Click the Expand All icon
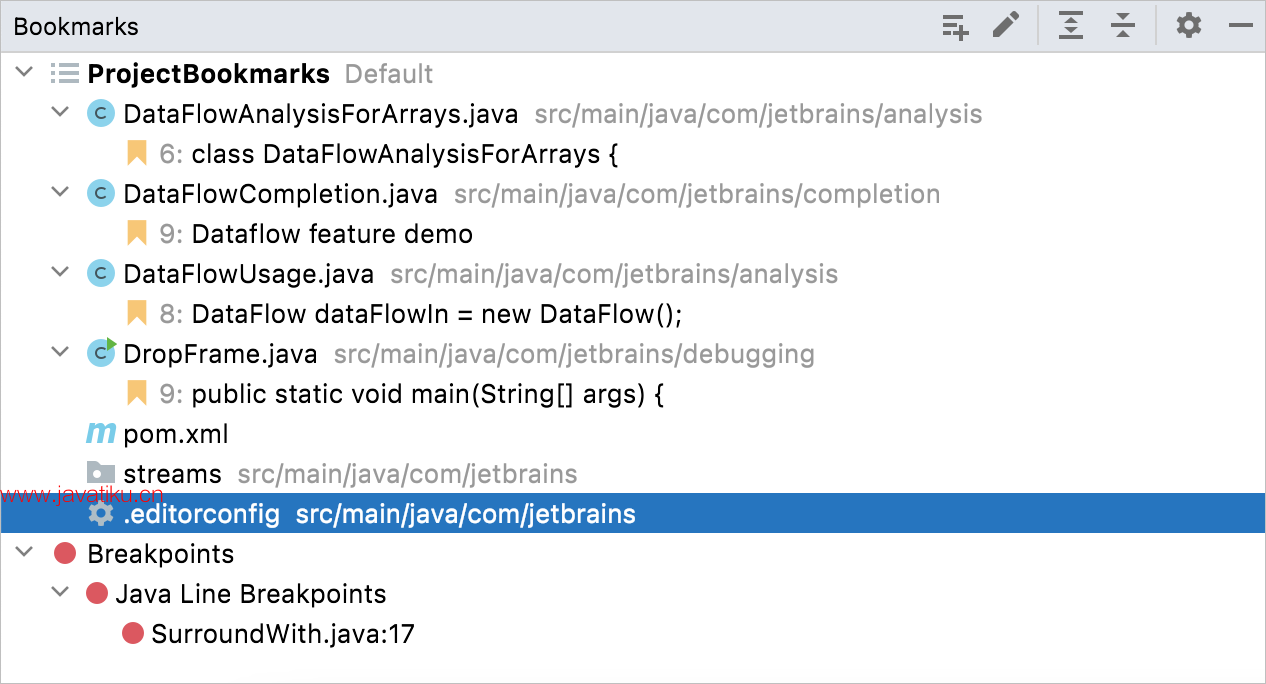Image resolution: width=1266 pixels, height=684 pixels. pyautogui.click(x=1071, y=26)
